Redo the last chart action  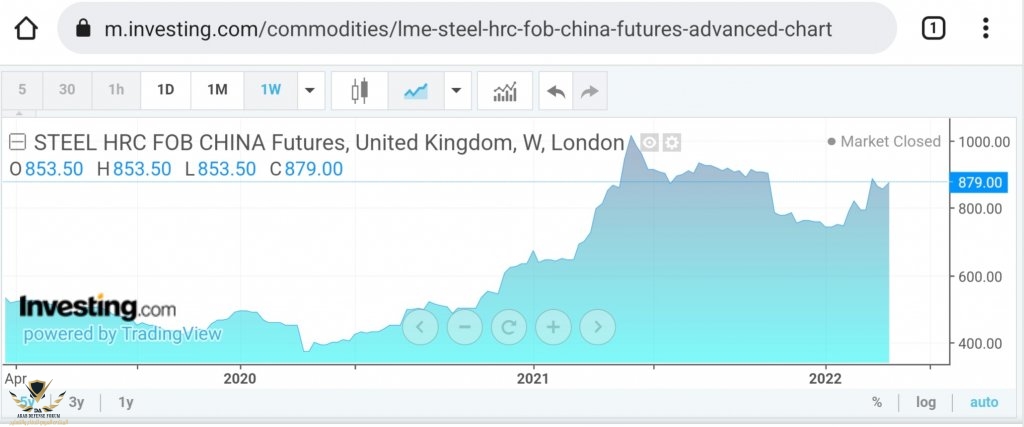pos(590,91)
